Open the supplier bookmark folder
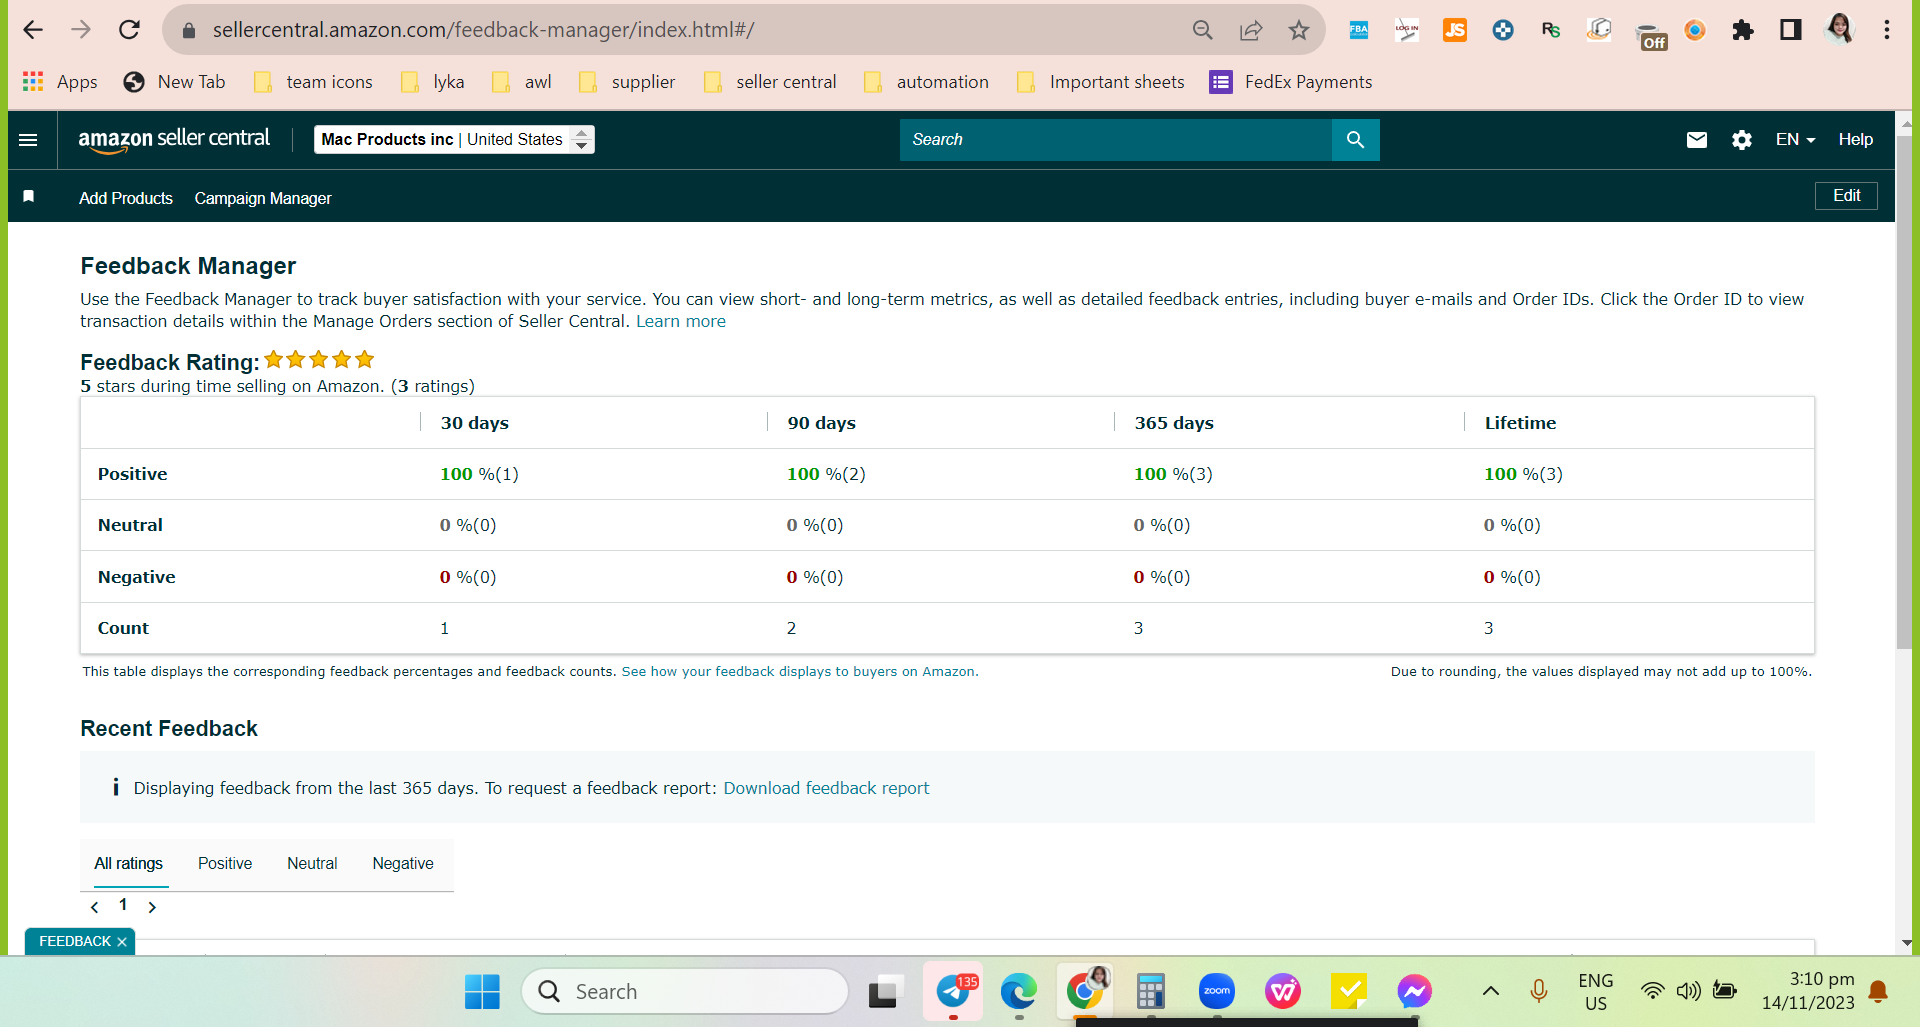The image size is (1920, 1027). coord(628,82)
